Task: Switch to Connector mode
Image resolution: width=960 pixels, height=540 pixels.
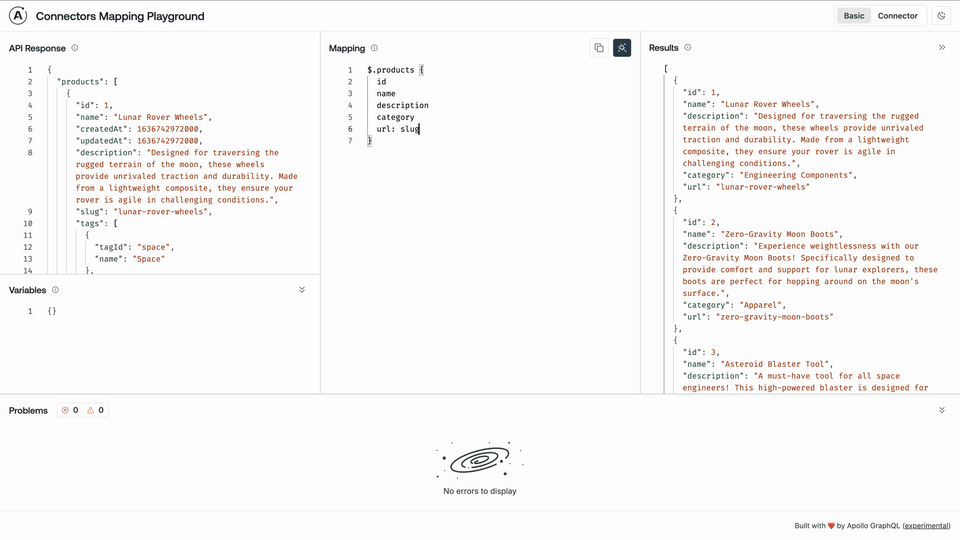Action: click(x=897, y=16)
